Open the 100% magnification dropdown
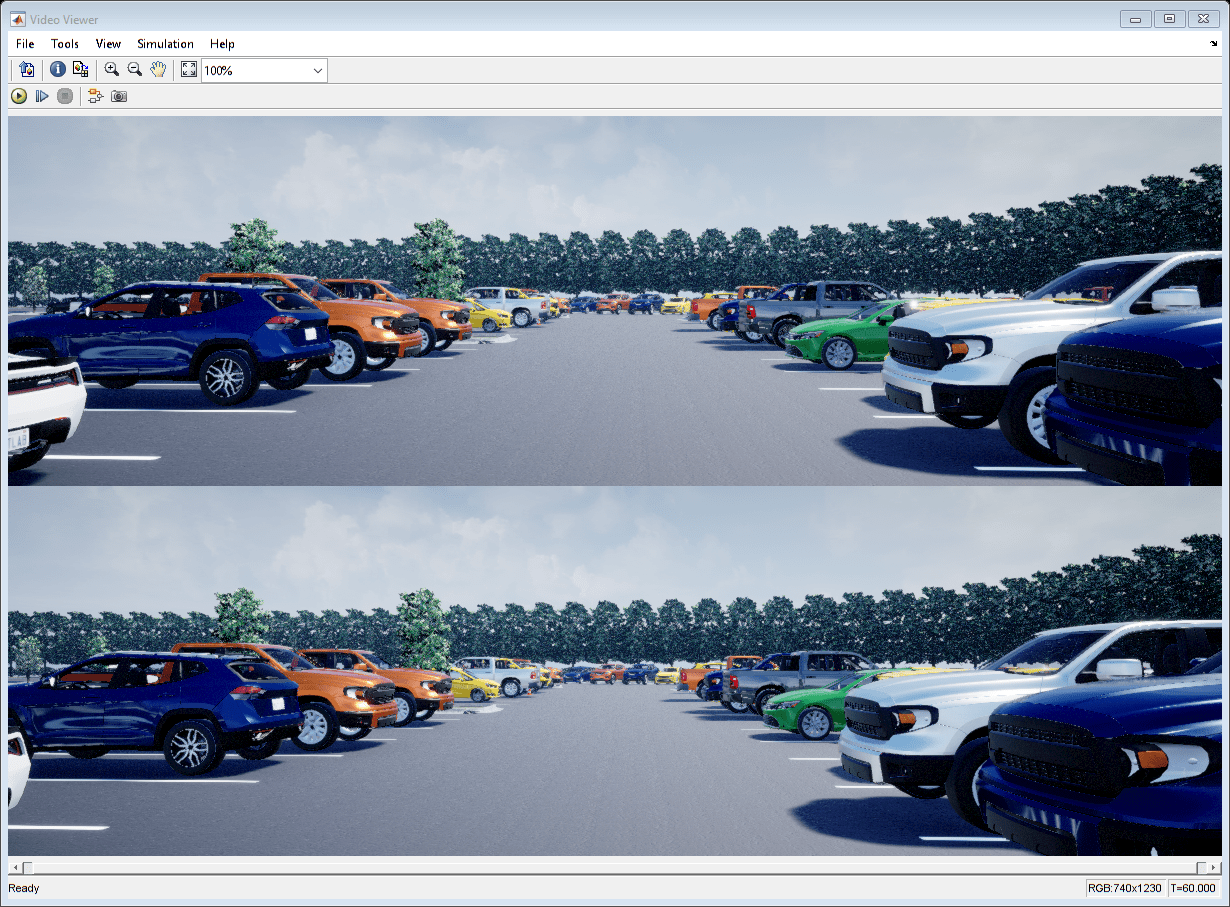This screenshot has width=1230, height=907. [x=264, y=71]
